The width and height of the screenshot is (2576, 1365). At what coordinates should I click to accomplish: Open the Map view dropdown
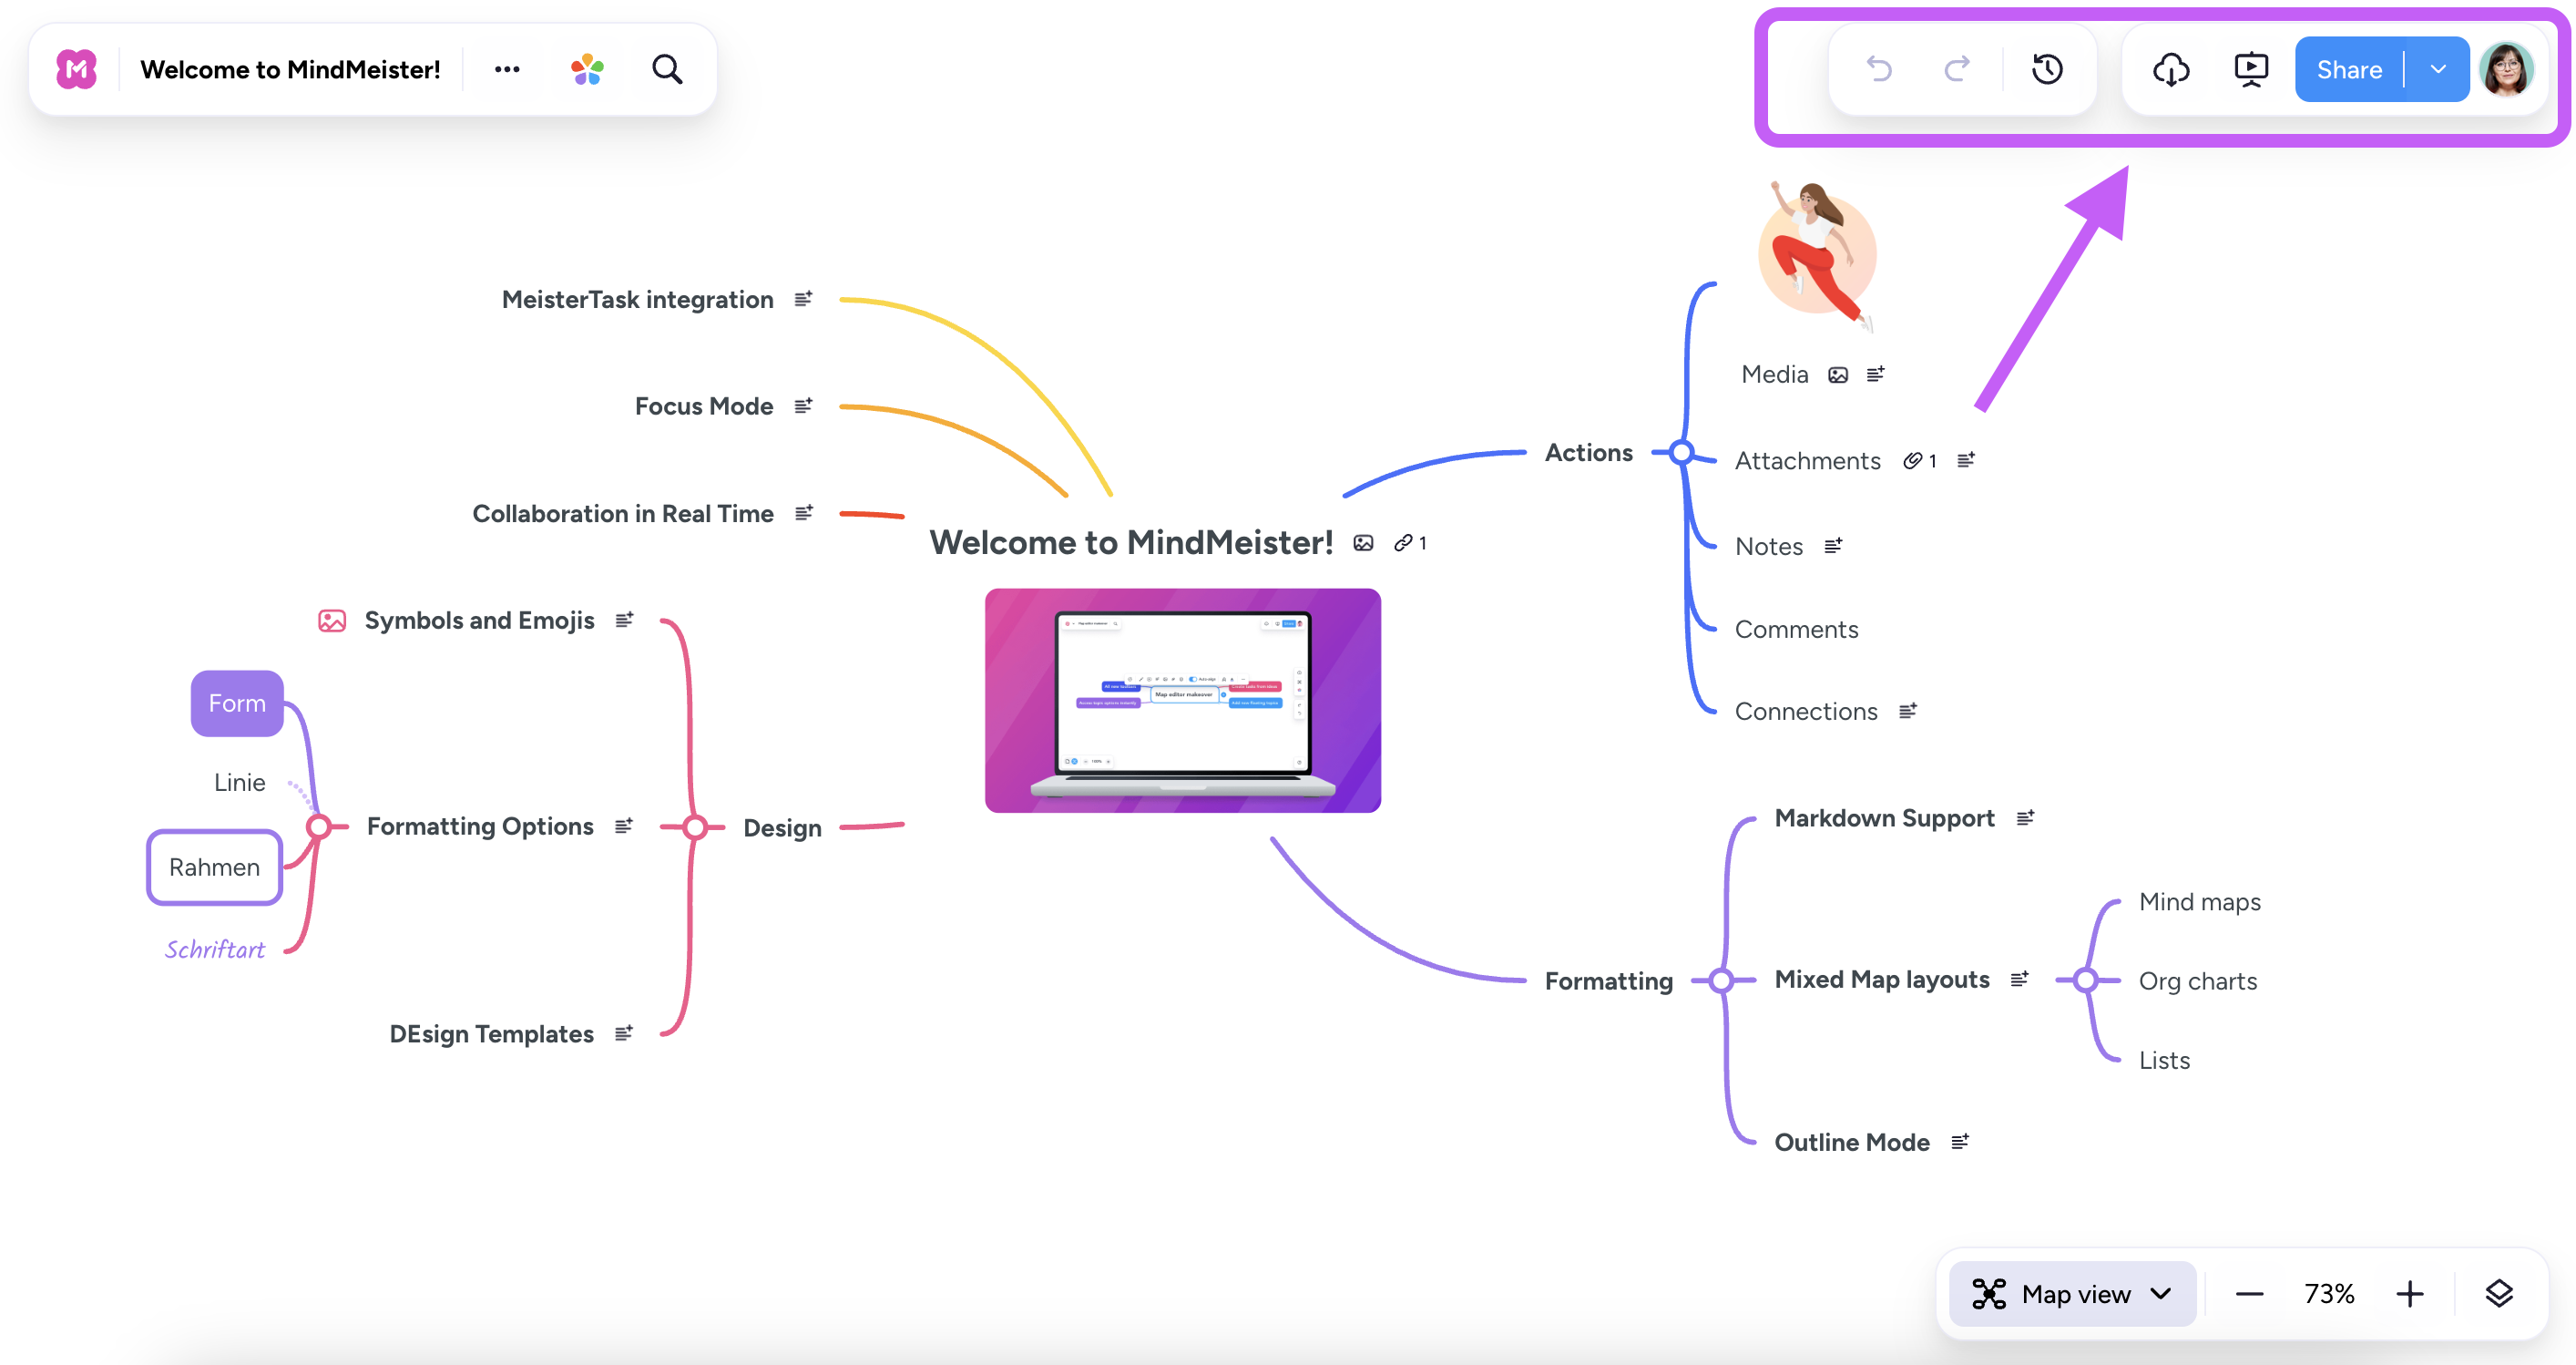click(2073, 1294)
